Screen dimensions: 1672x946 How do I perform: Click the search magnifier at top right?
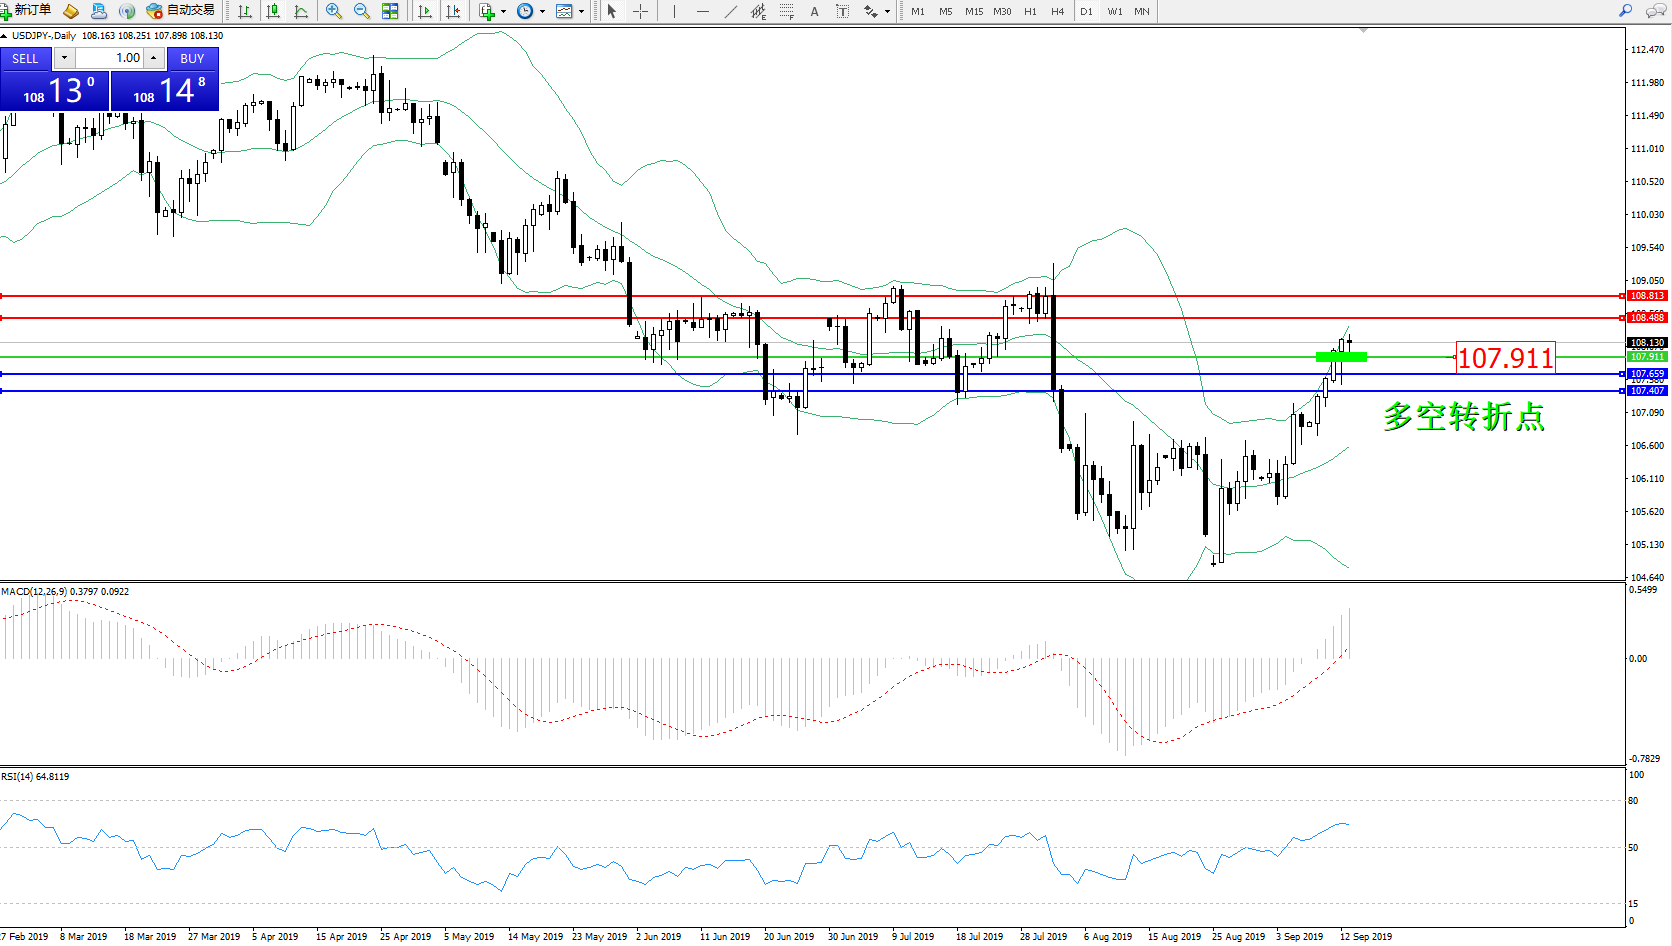pos(1625,11)
